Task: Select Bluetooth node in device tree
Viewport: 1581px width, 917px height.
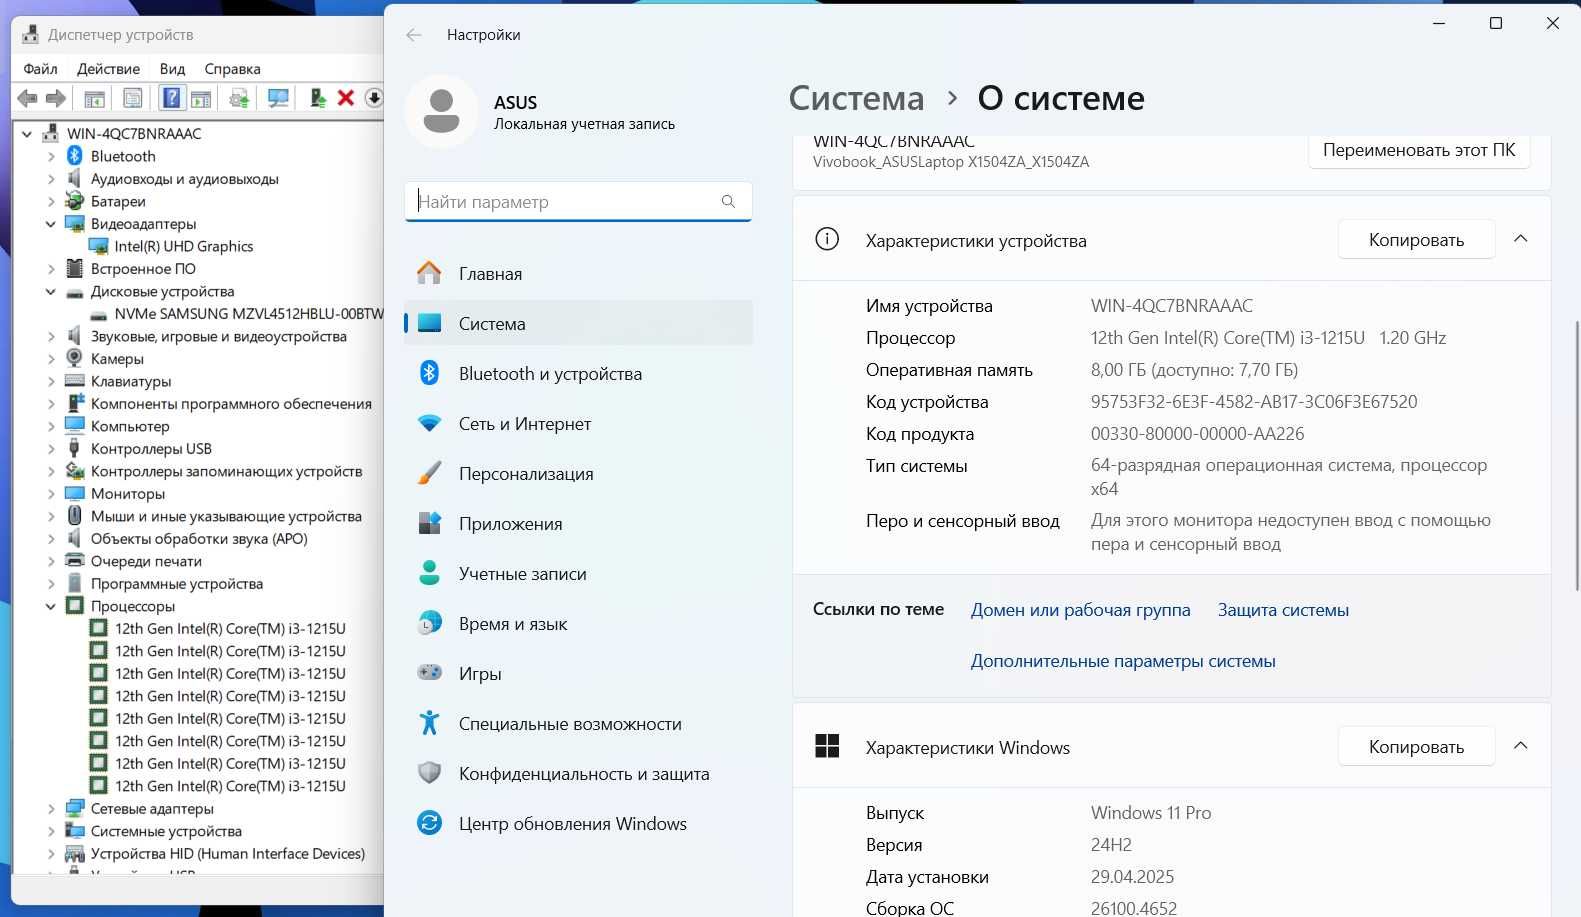Action: tap(123, 156)
